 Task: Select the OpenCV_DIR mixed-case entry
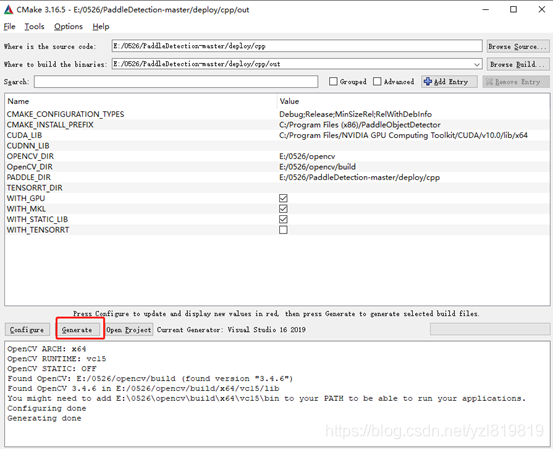coord(30,167)
